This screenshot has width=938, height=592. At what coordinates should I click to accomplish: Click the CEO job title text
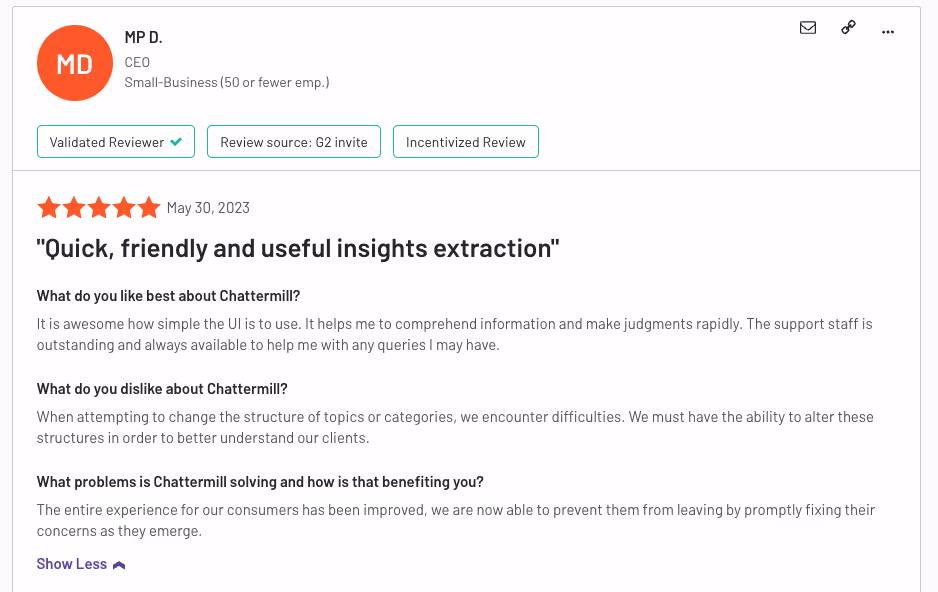tap(137, 62)
